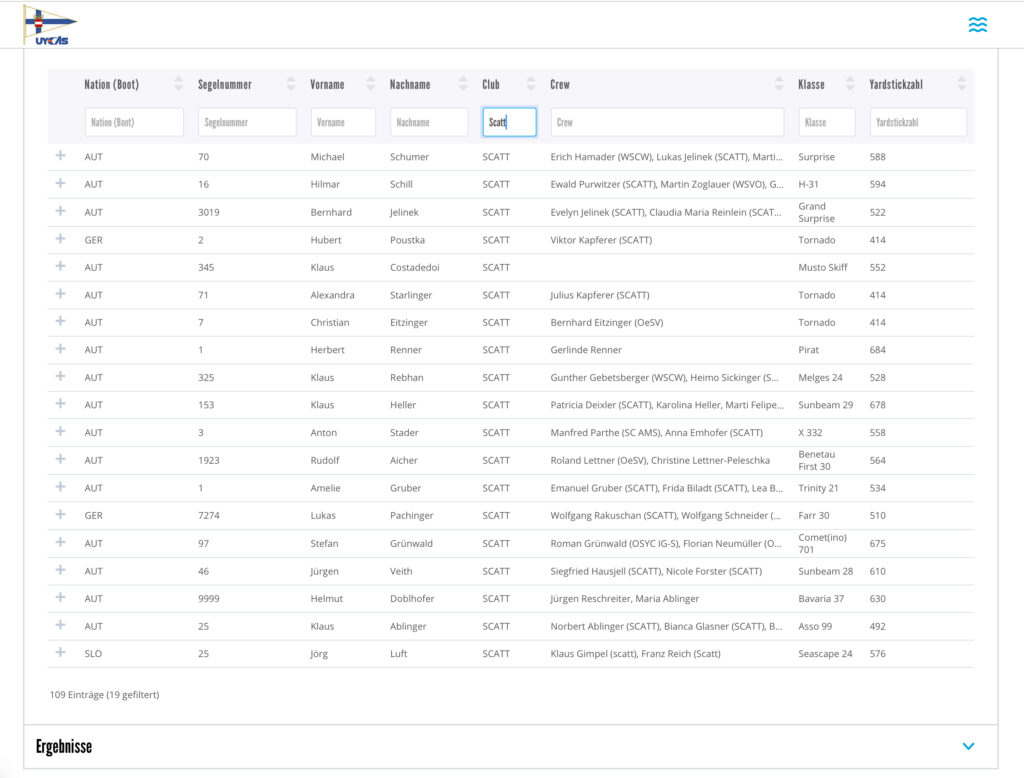1024x778 pixels.
Task: Expand row of Klaus Rebhan
Action: pos(61,376)
